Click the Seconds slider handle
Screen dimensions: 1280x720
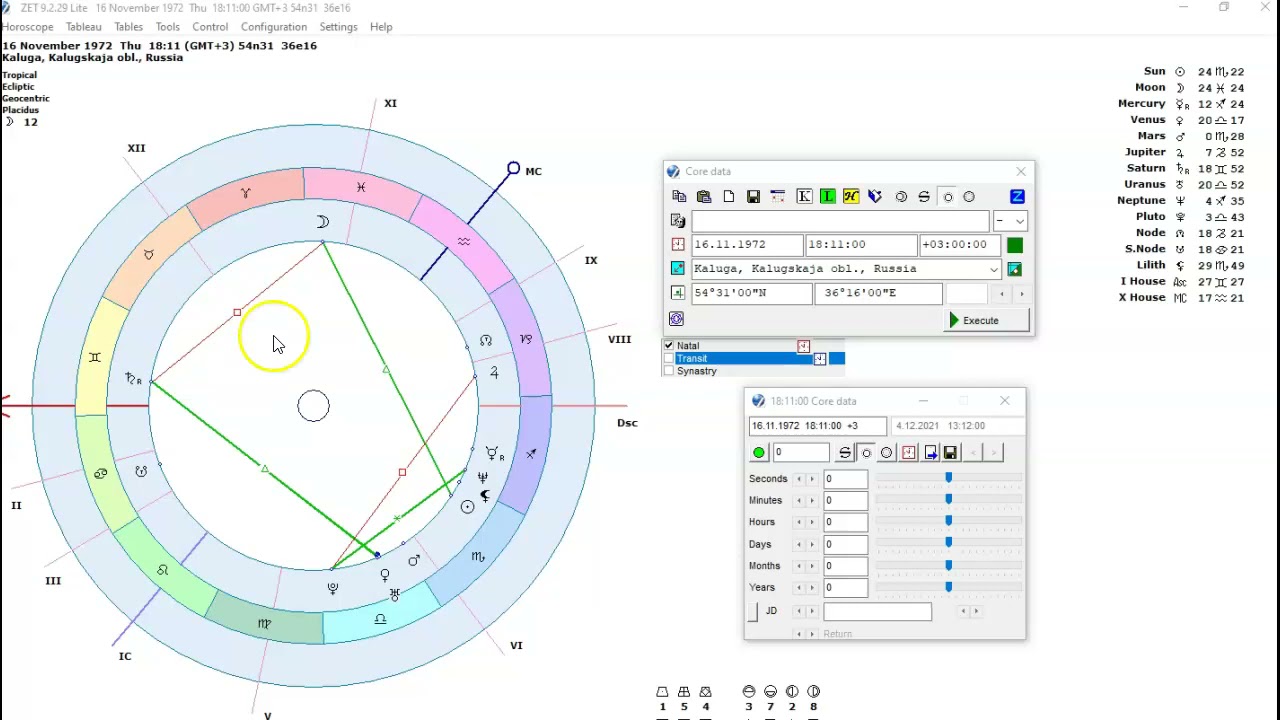949,479
